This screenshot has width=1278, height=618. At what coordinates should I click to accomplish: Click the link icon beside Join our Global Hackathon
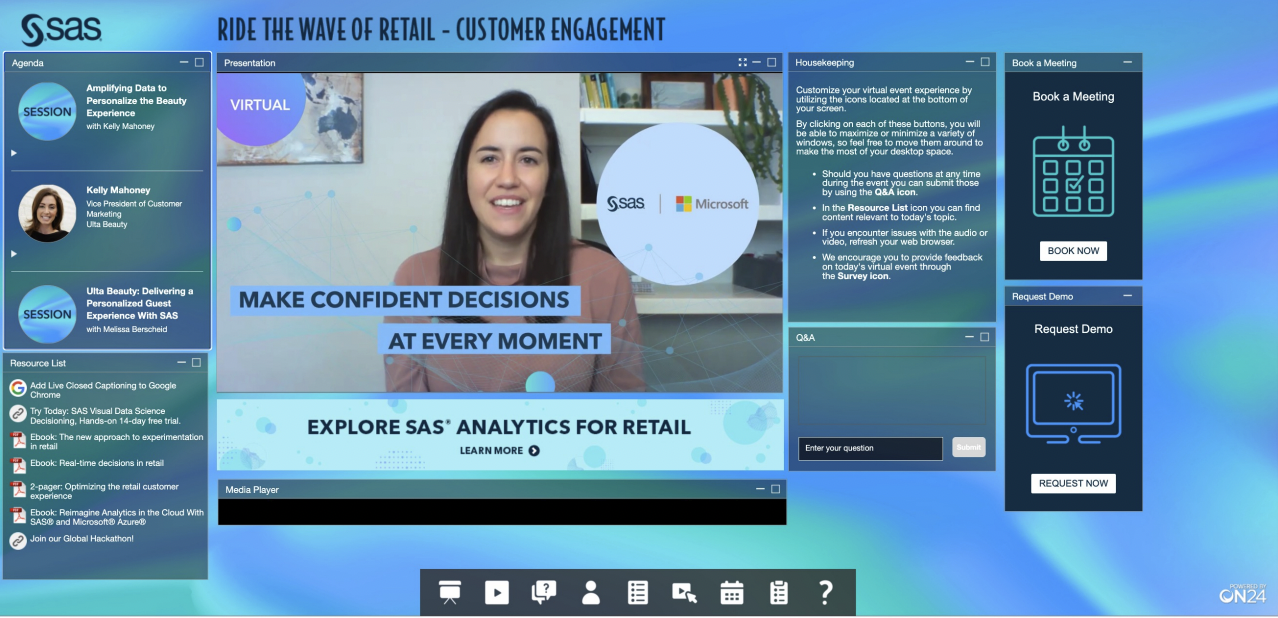(18, 540)
